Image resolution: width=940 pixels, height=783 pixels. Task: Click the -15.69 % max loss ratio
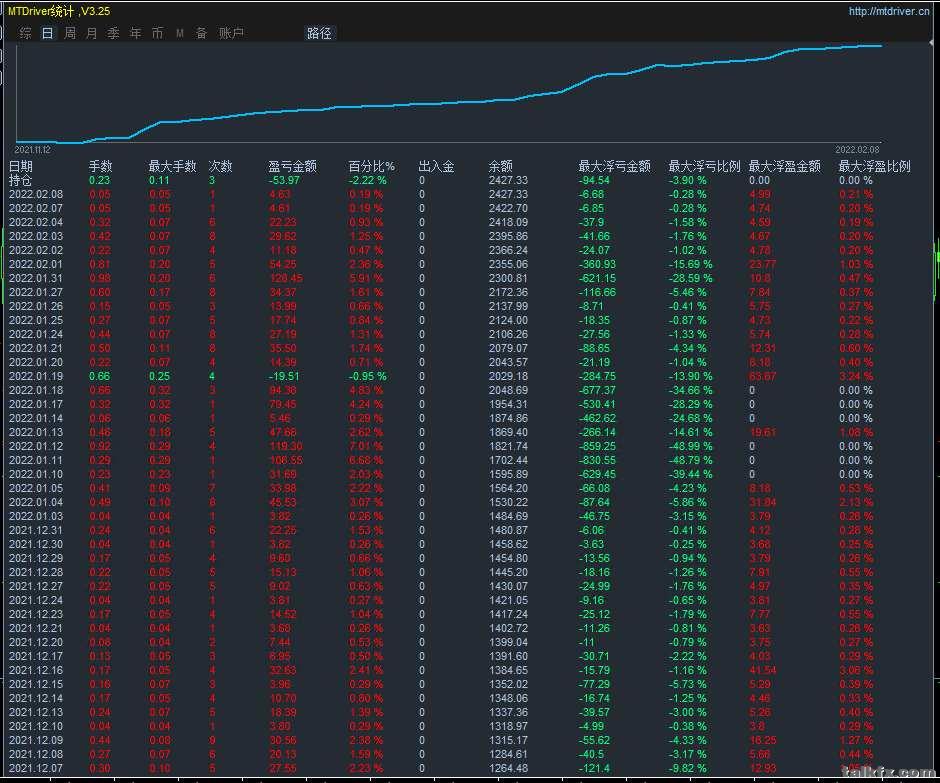(x=691, y=264)
